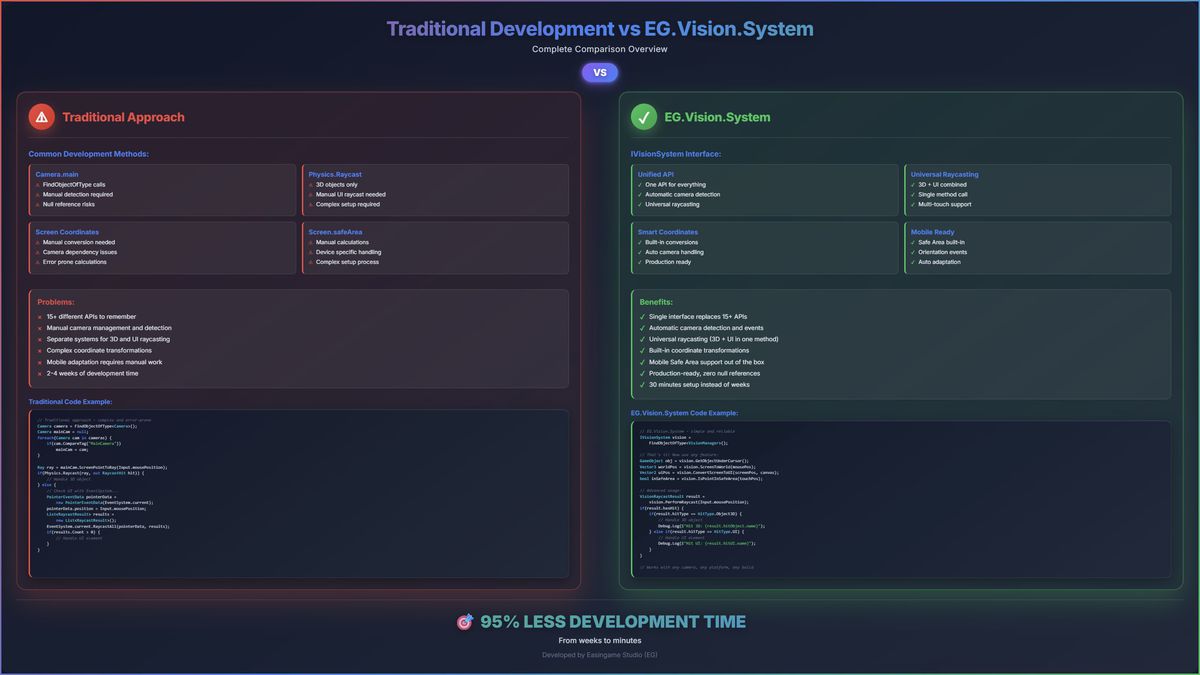Click checkmark beside 30 minutes setup instead of weeks
The height and width of the screenshot is (675, 1200).
643,385
